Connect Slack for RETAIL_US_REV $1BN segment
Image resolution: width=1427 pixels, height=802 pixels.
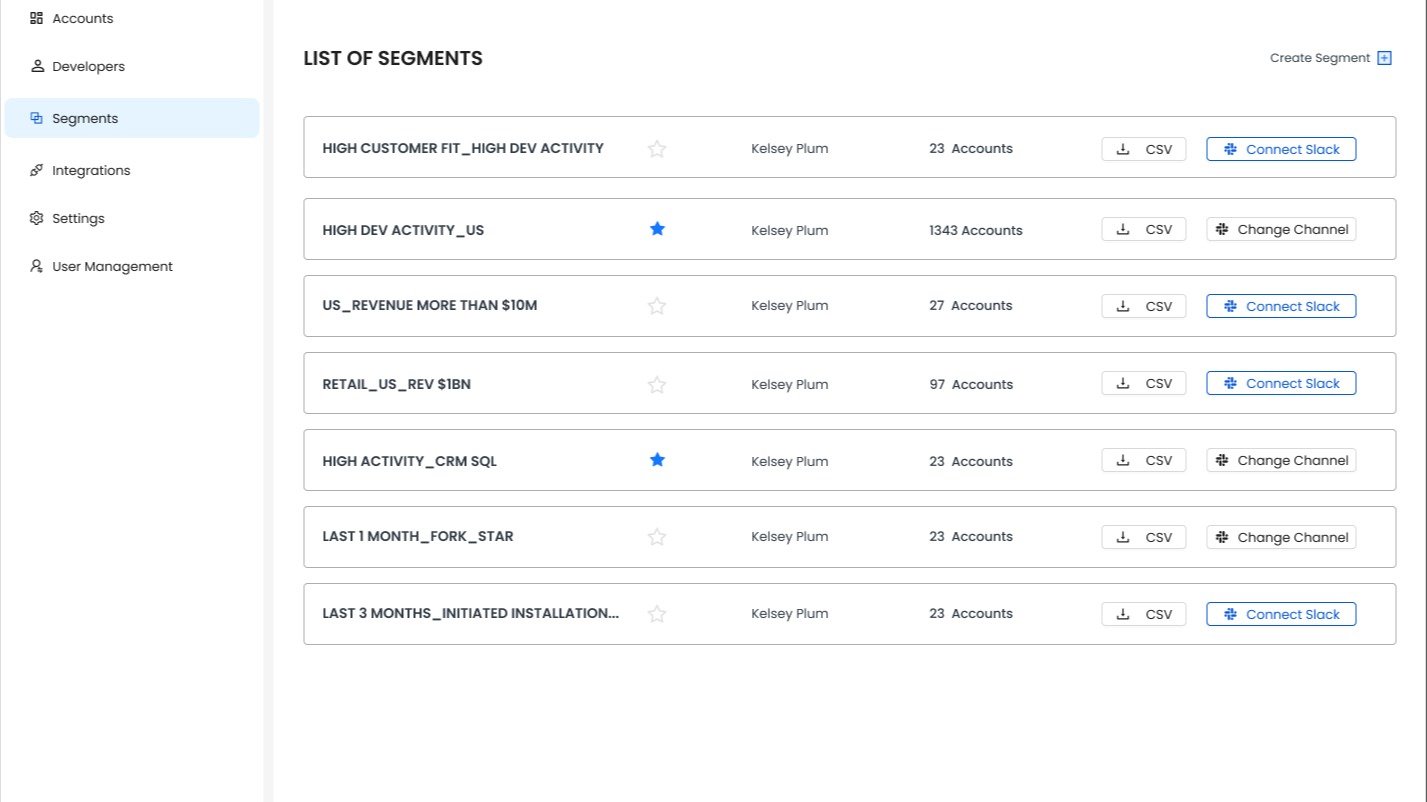[x=1281, y=383]
